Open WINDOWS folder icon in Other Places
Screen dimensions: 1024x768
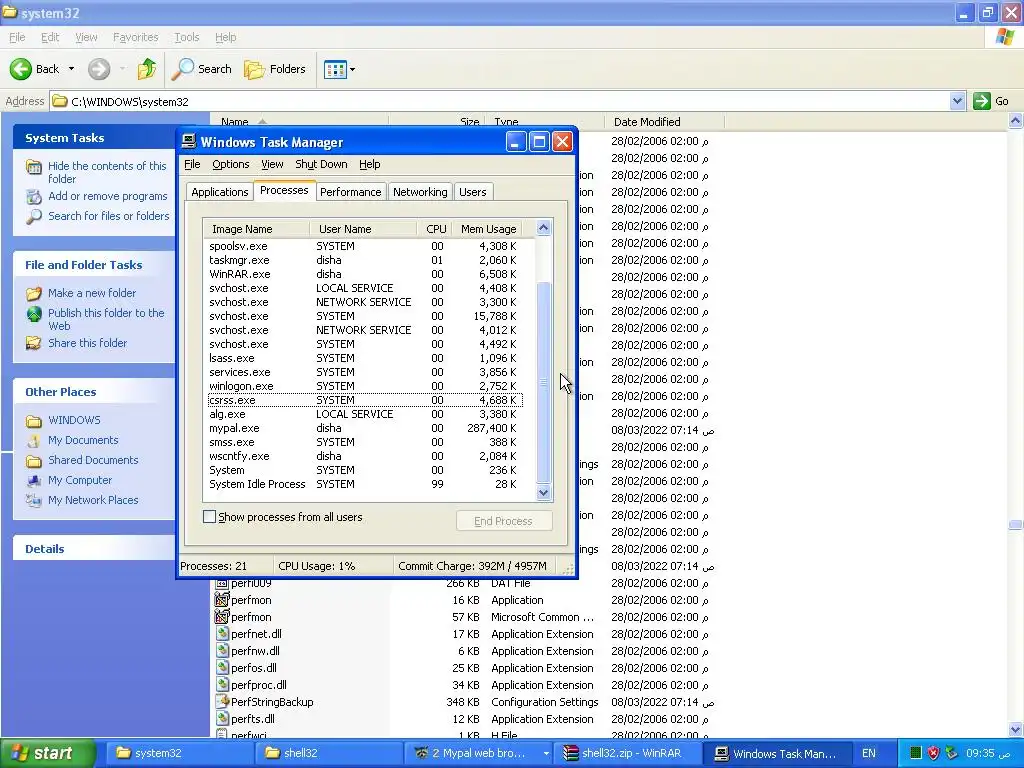tap(34, 421)
